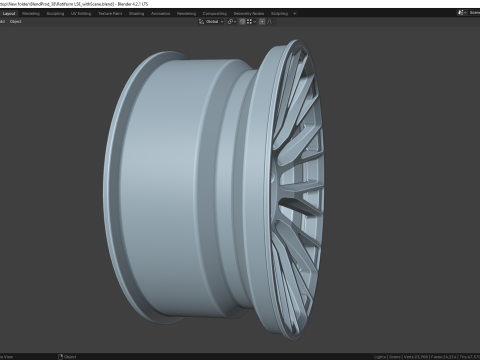Viewport: 480px width, 360px height.
Task: Open the first Sculpting workspace tab
Action: click(55, 14)
